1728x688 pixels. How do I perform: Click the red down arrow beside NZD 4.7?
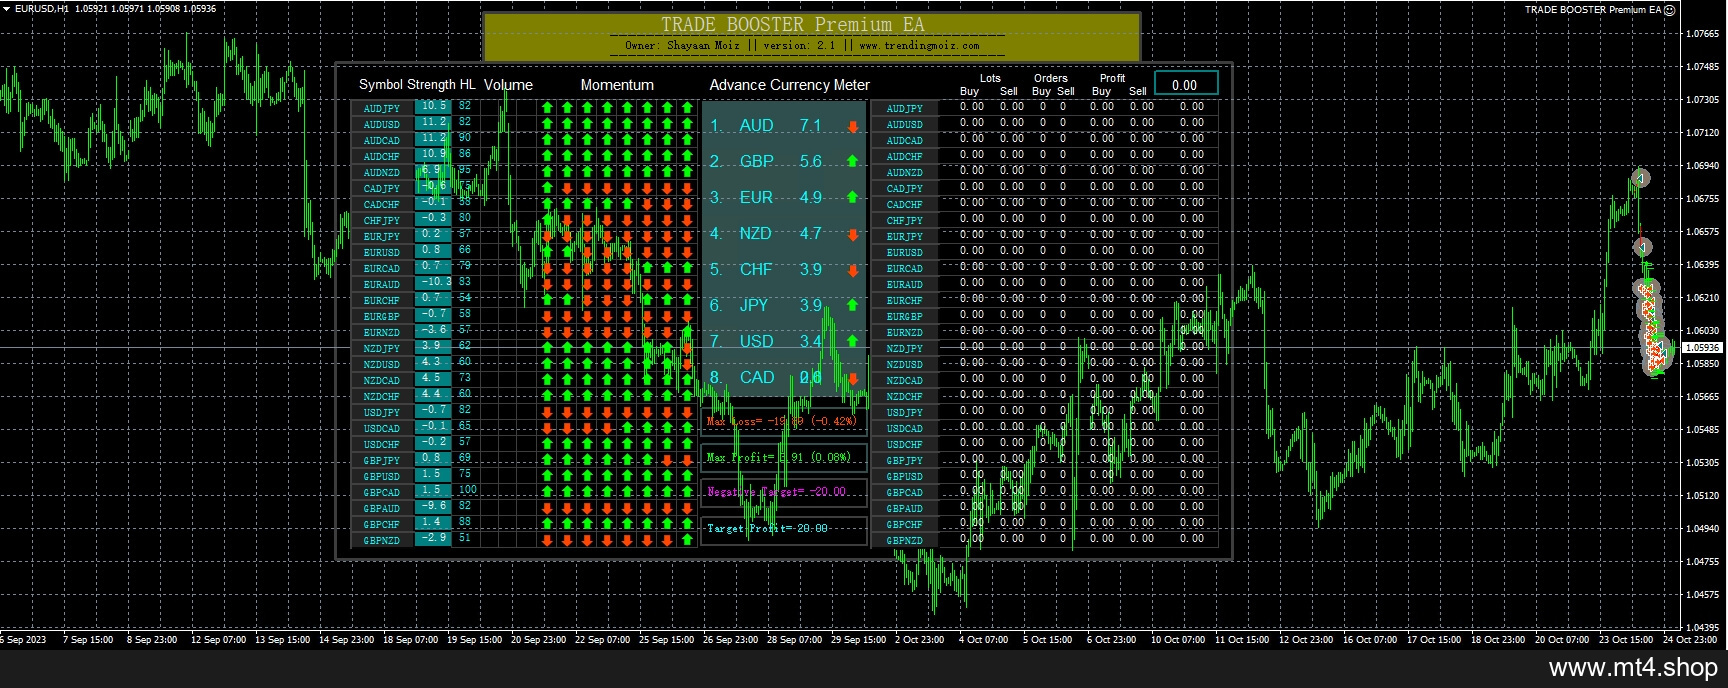tap(853, 234)
